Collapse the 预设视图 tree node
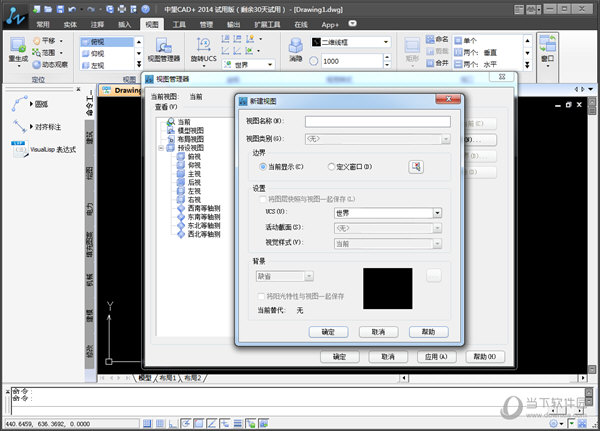This screenshot has height=431, width=600. coord(161,148)
